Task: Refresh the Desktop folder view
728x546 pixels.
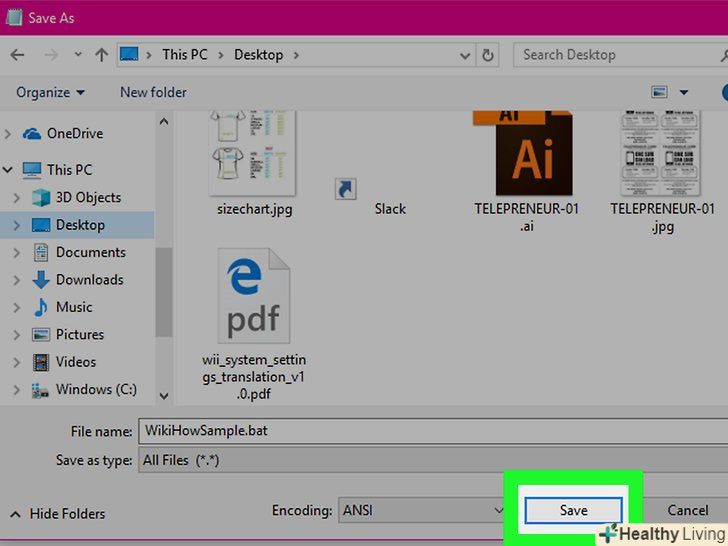Action: point(488,55)
